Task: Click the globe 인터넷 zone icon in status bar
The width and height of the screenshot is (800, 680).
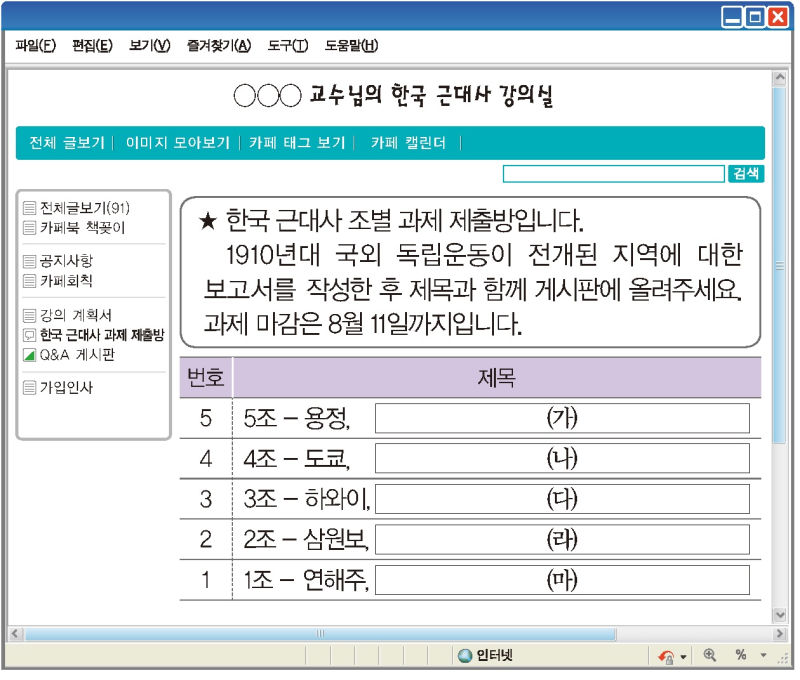Action: tap(465, 656)
